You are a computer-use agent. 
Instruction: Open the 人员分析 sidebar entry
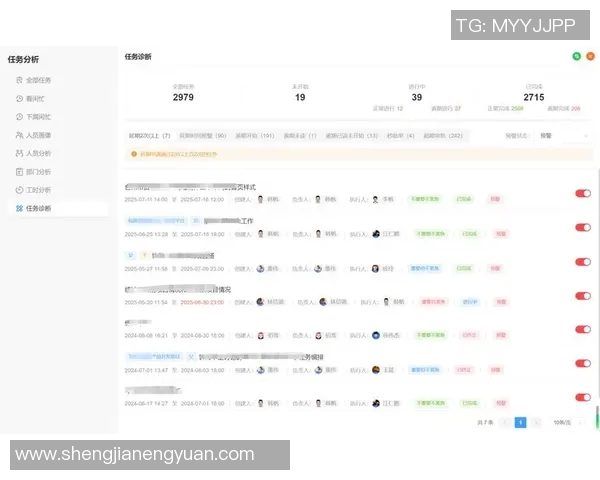38,153
